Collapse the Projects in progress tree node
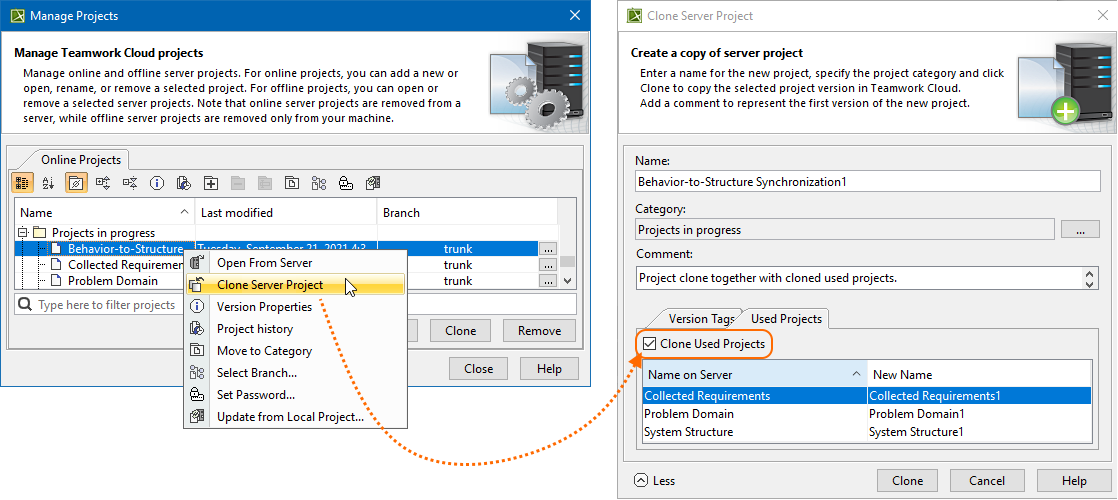1118x500 pixels. click(x=23, y=233)
